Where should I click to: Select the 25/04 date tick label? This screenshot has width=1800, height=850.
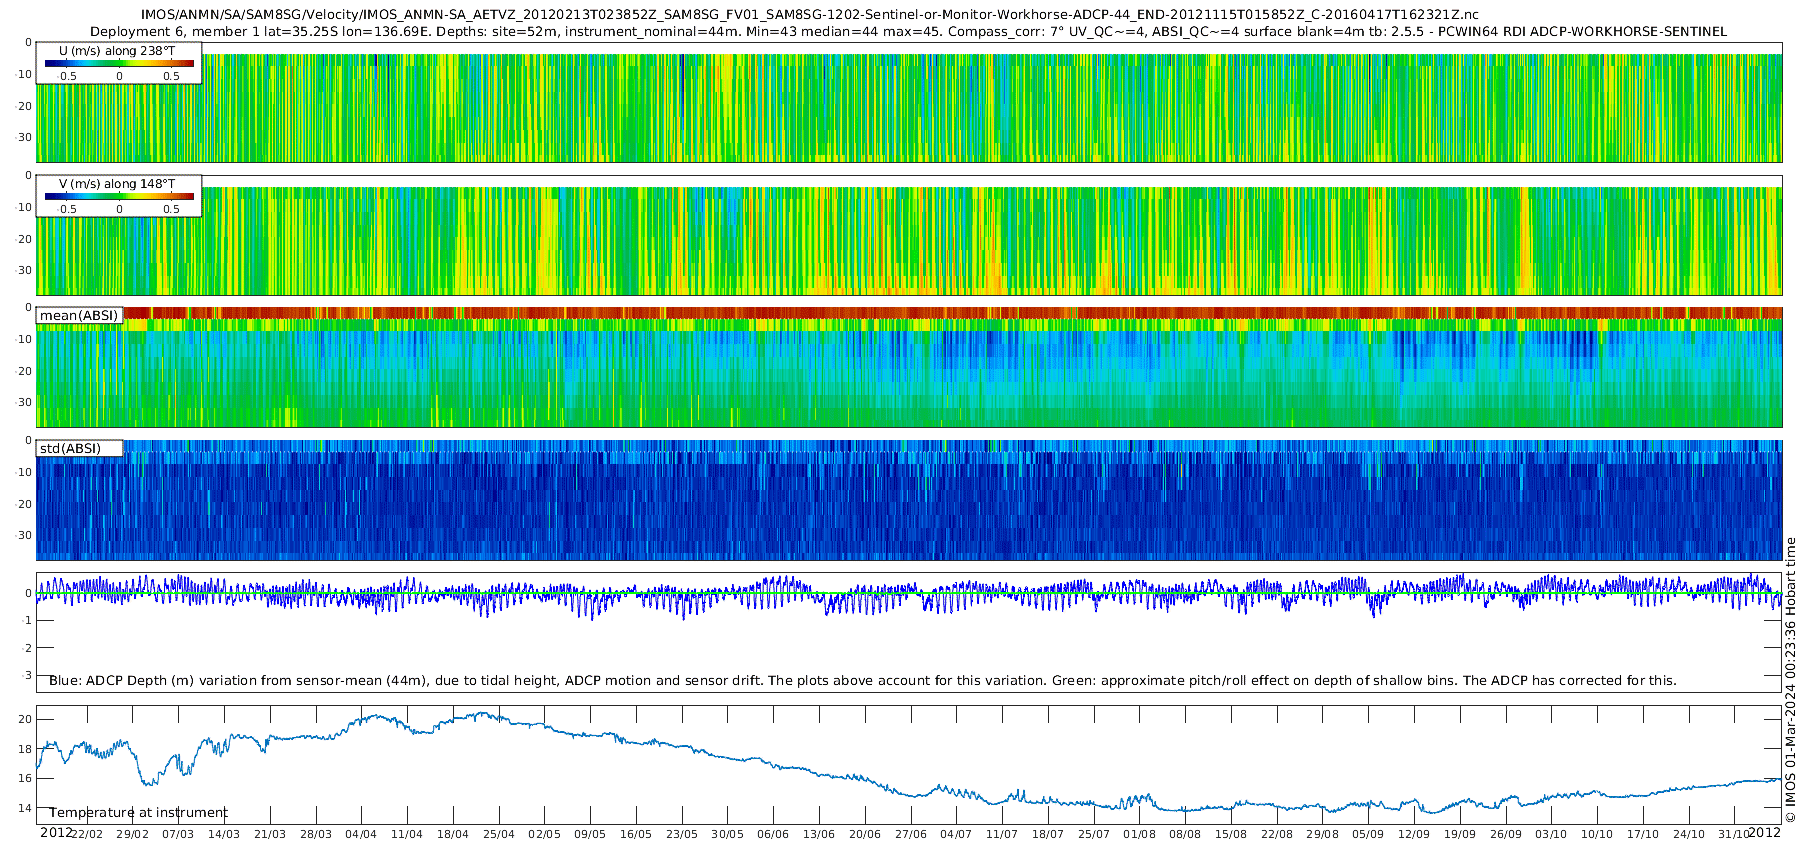tap(499, 834)
